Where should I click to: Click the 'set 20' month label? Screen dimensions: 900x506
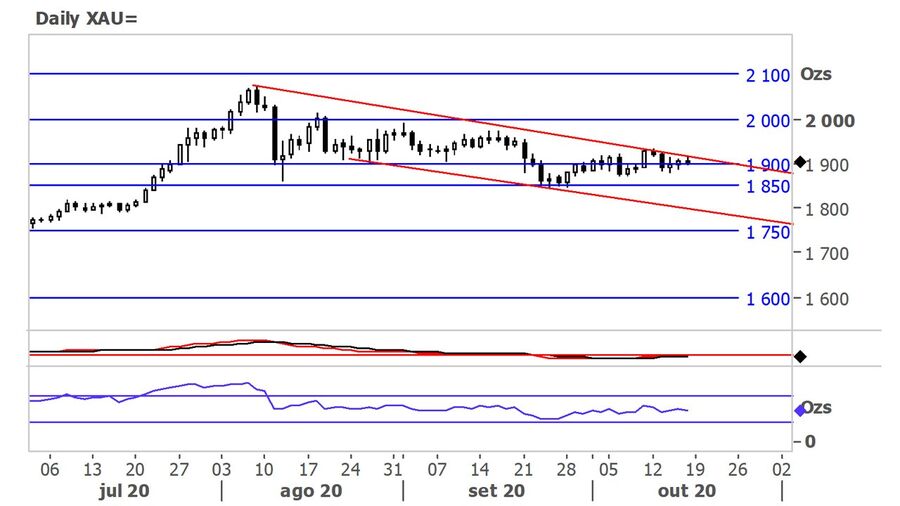point(496,491)
